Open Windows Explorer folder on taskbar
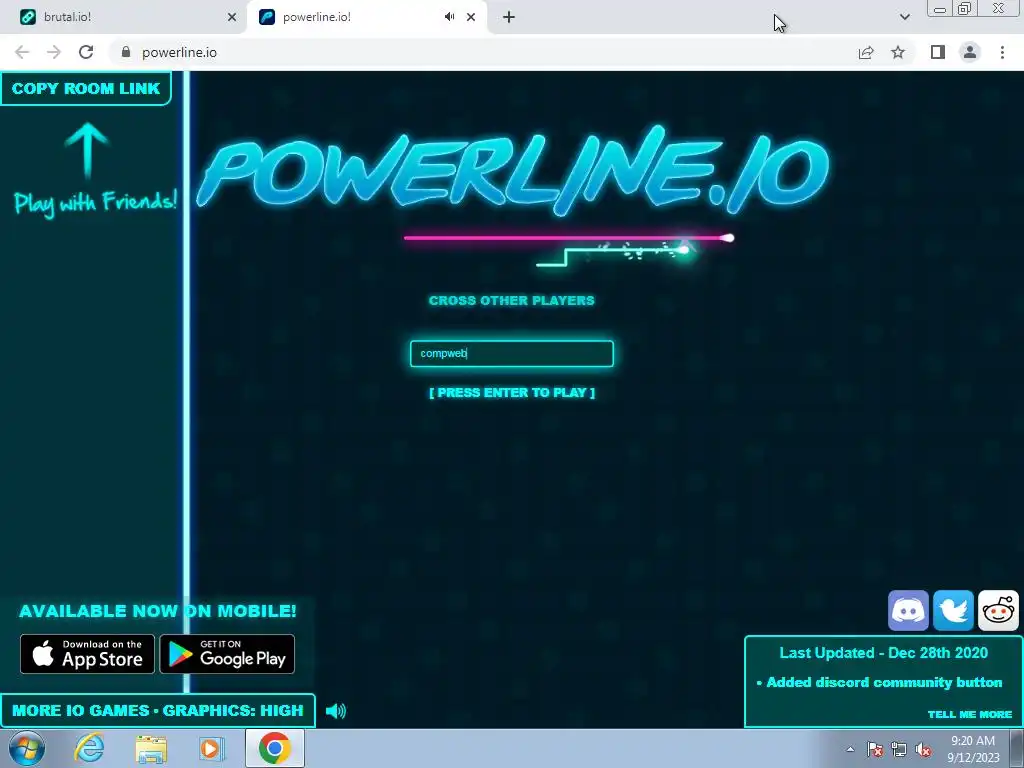Screen dimensions: 1024x768 pyautogui.click(x=151, y=748)
